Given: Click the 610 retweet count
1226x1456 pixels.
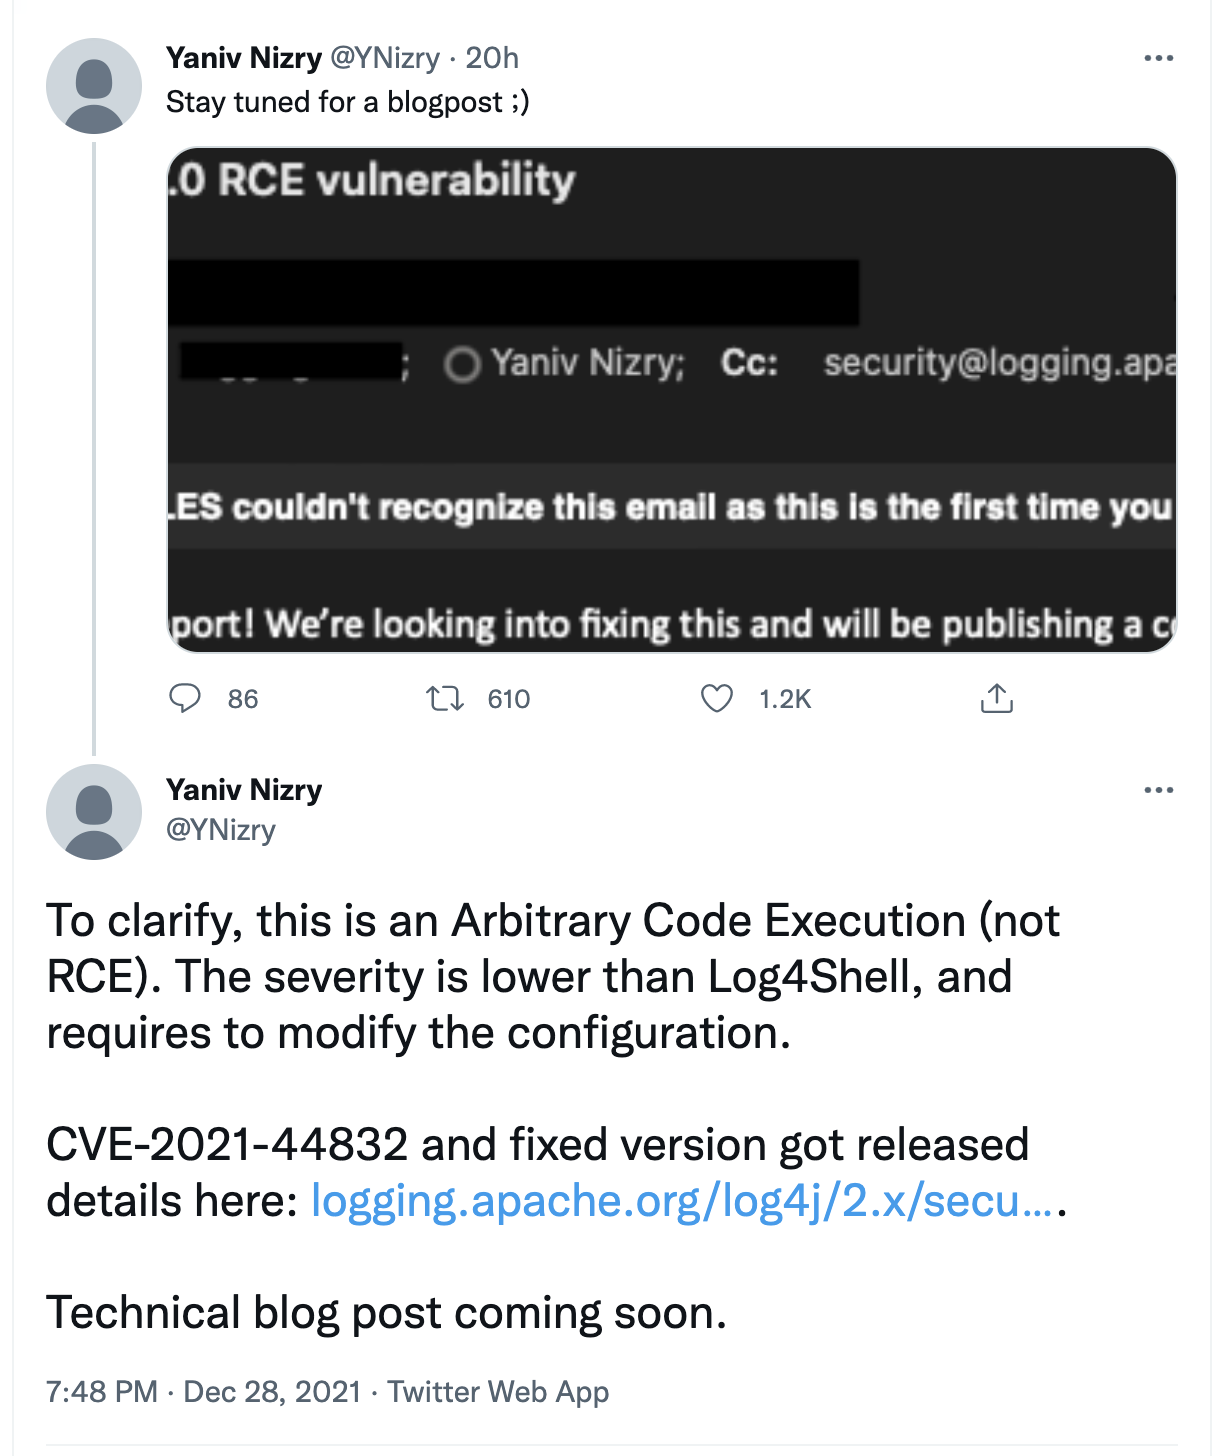Looking at the screenshot, I should point(508,699).
